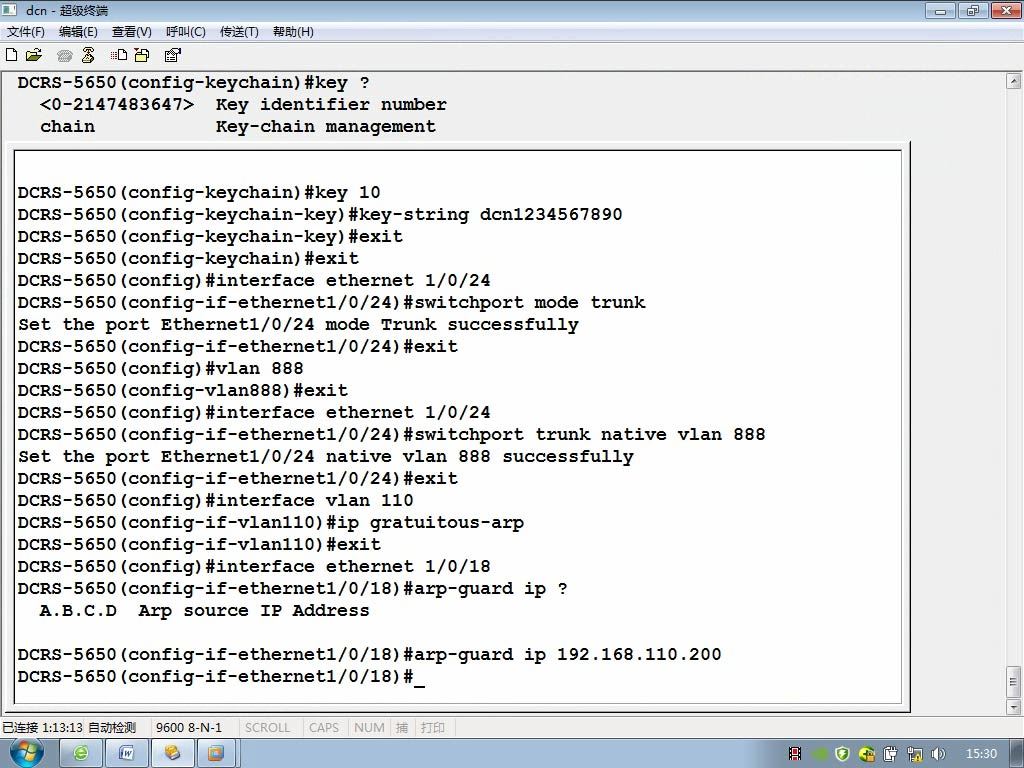Click the 15:30 taskbar clock
The width and height of the screenshot is (1024, 768).
pos(981,754)
